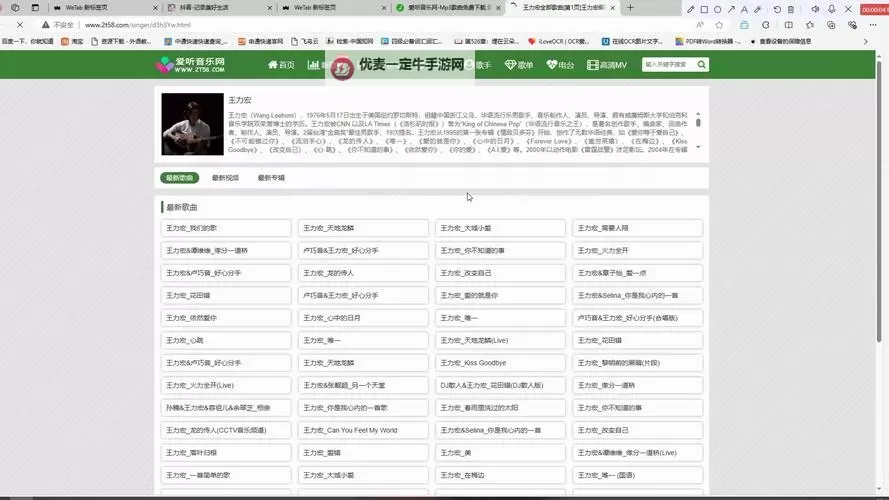Add page to favorites star icon
The height and width of the screenshot is (500, 889).
coord(719,25)
